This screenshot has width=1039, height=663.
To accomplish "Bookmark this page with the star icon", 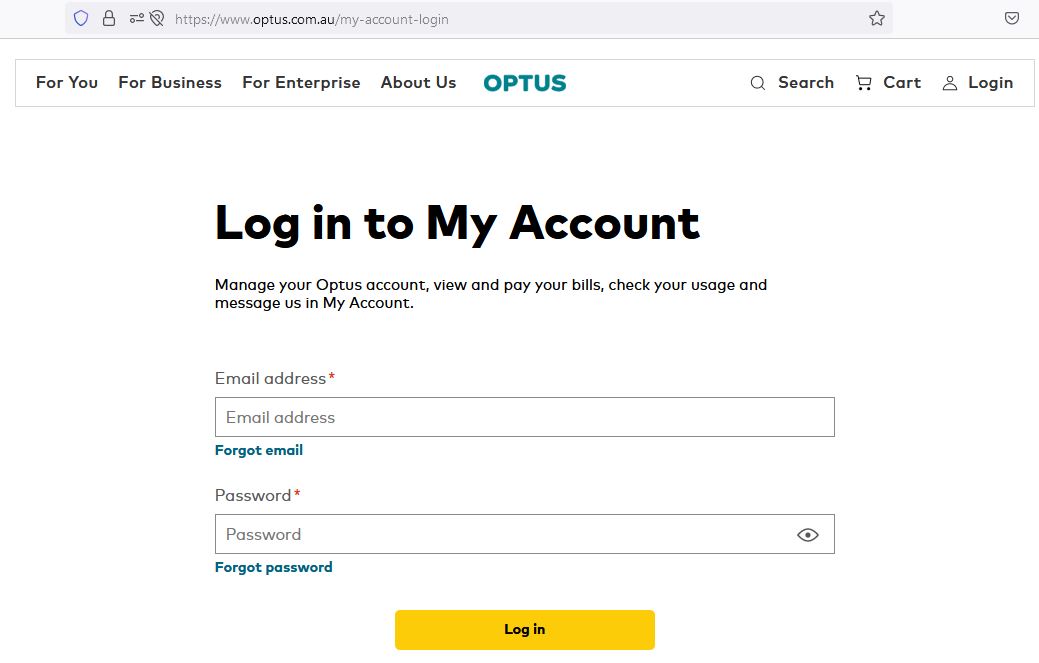I will (x=876, y=18).
